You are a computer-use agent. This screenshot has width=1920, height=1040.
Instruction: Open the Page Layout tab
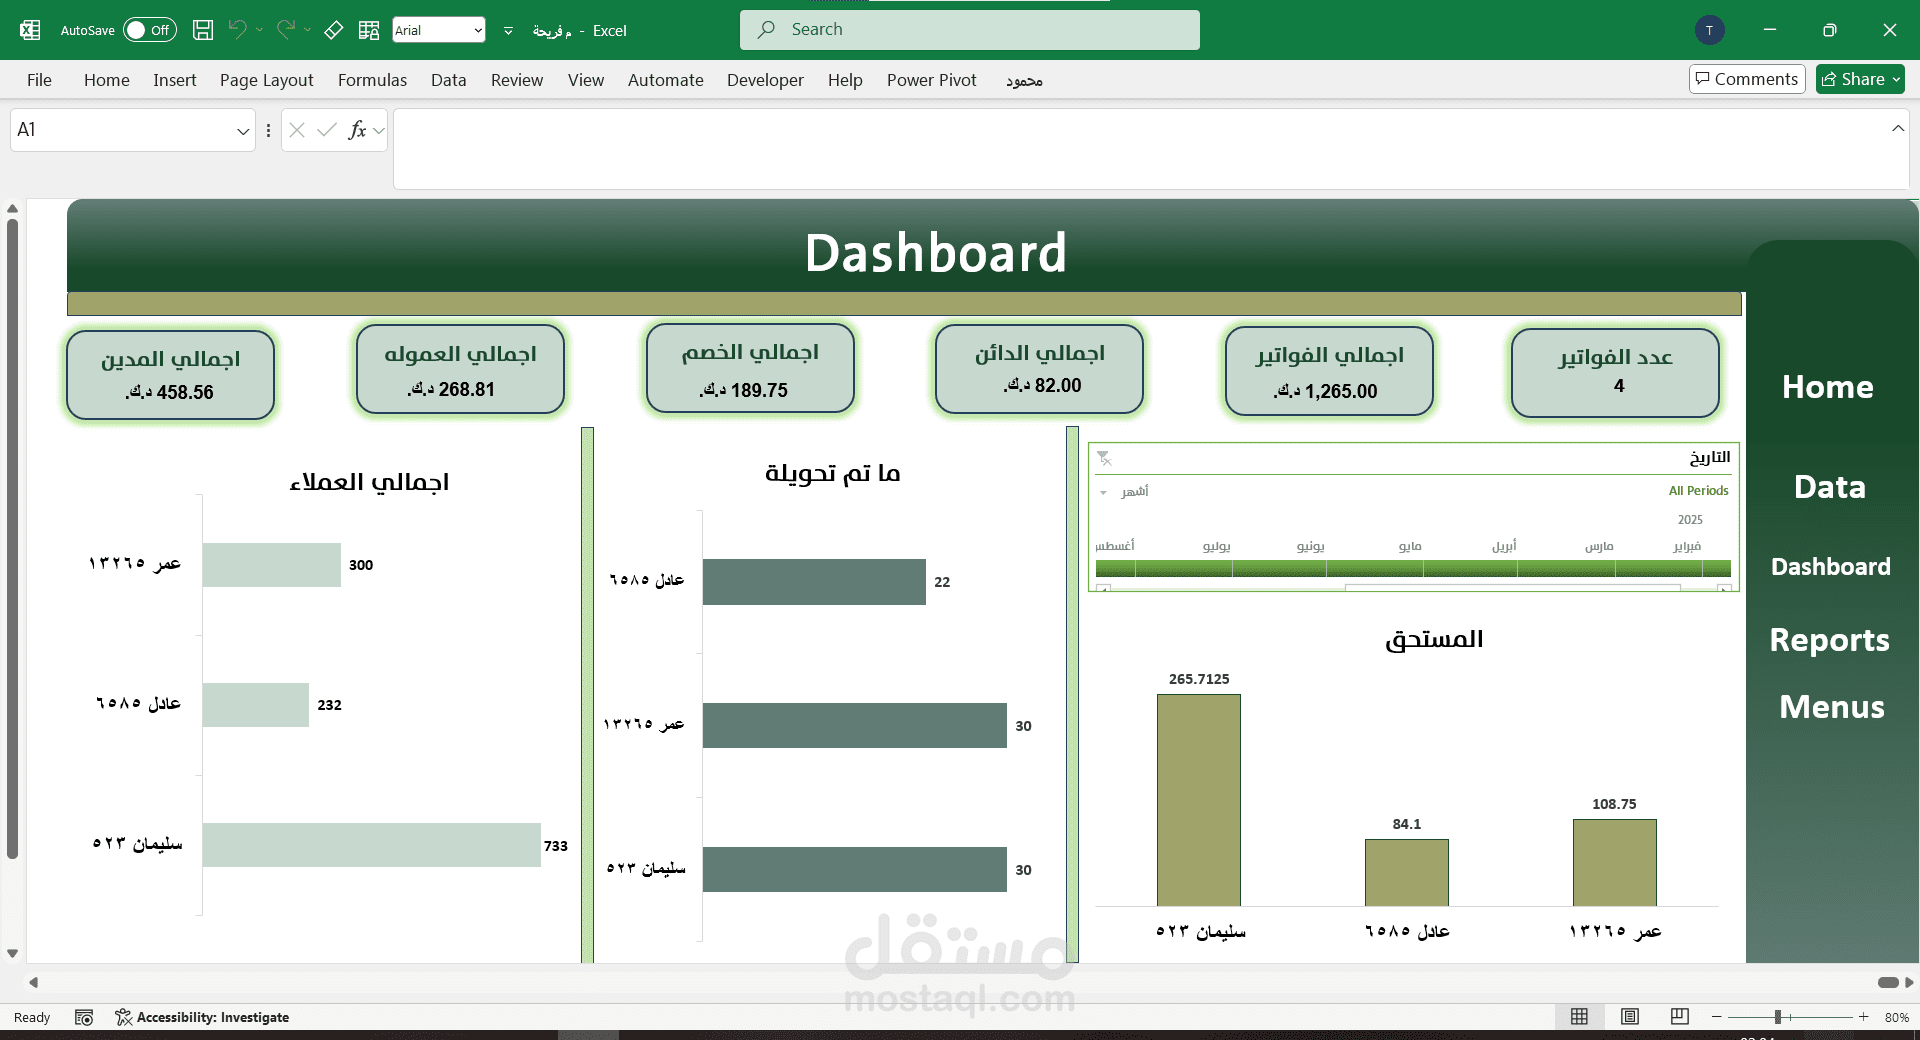[x=266, y=80]
